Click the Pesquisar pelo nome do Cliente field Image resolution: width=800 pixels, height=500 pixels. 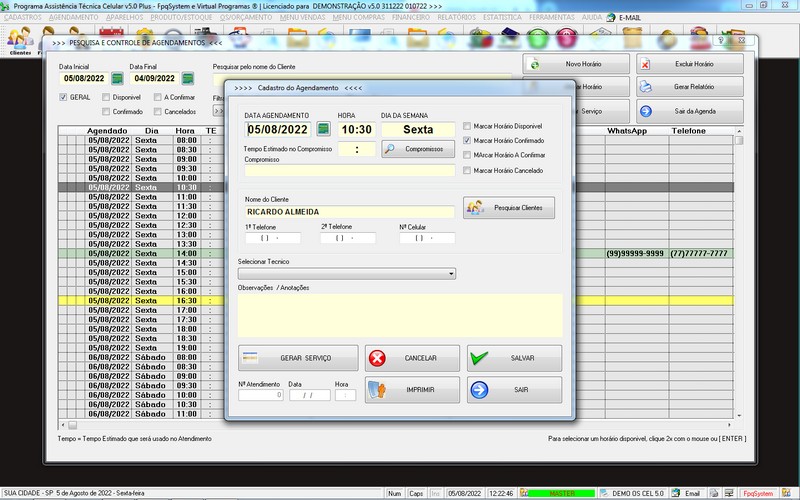[x=362, y=80]
